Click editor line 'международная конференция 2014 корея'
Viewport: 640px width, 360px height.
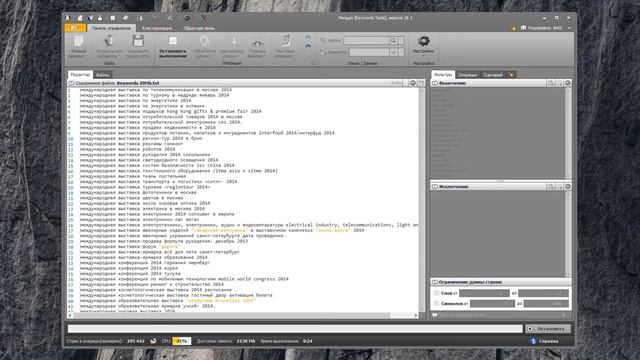pos(130,268)
